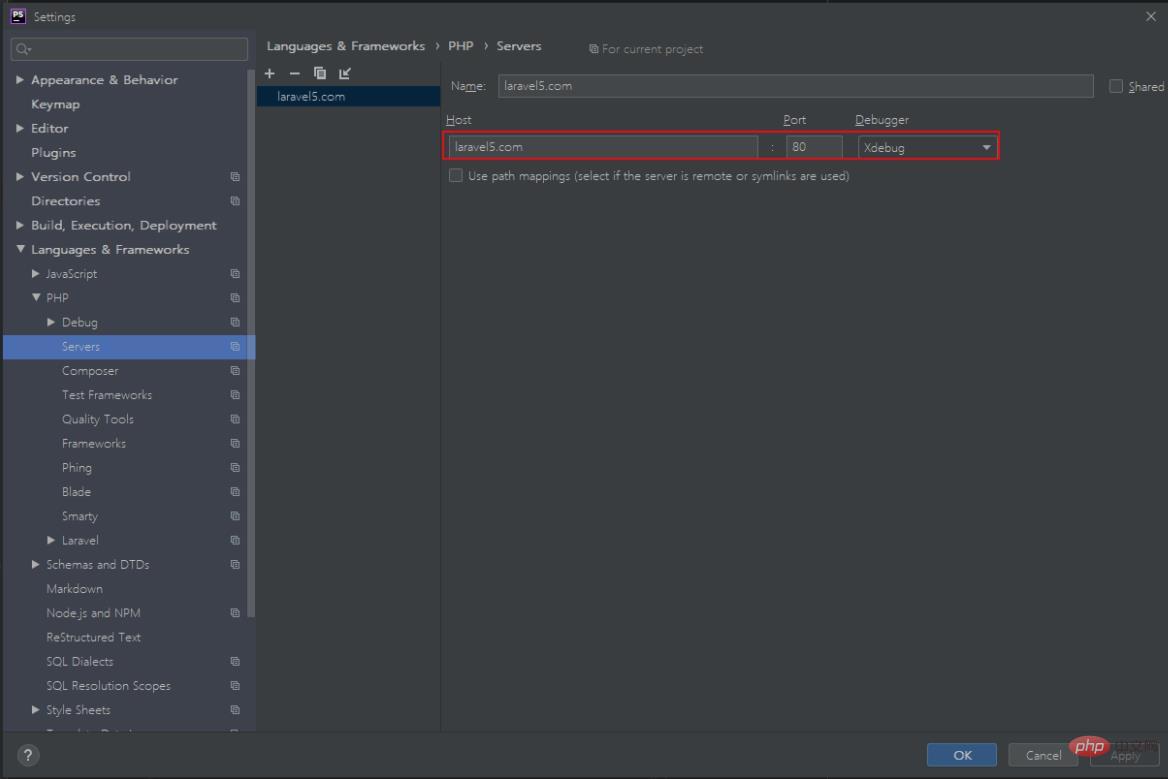Select Plugins in settings tree

[x=53, y=153]
